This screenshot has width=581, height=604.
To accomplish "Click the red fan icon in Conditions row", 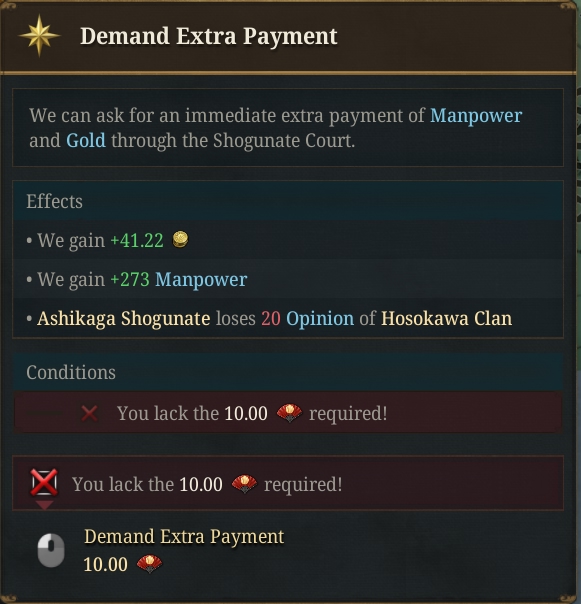I will point(289,413).
